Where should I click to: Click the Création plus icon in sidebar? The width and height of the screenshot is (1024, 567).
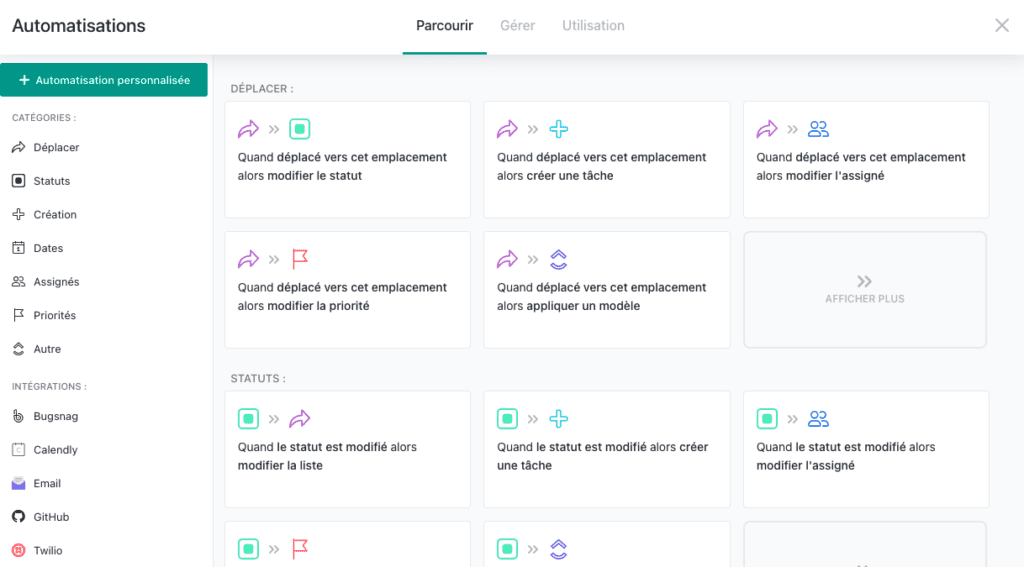[18, 214]
